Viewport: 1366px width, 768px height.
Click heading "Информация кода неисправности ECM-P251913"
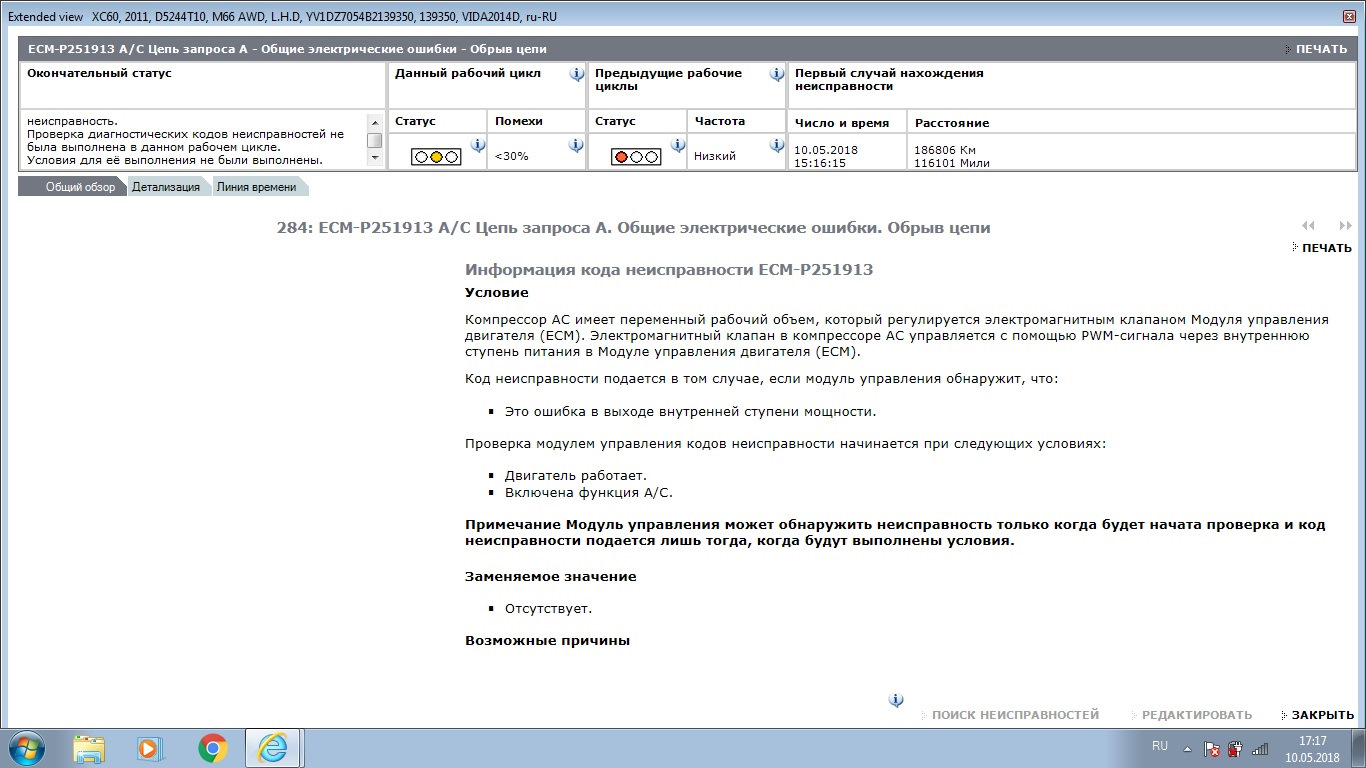[x=669, y=270]
